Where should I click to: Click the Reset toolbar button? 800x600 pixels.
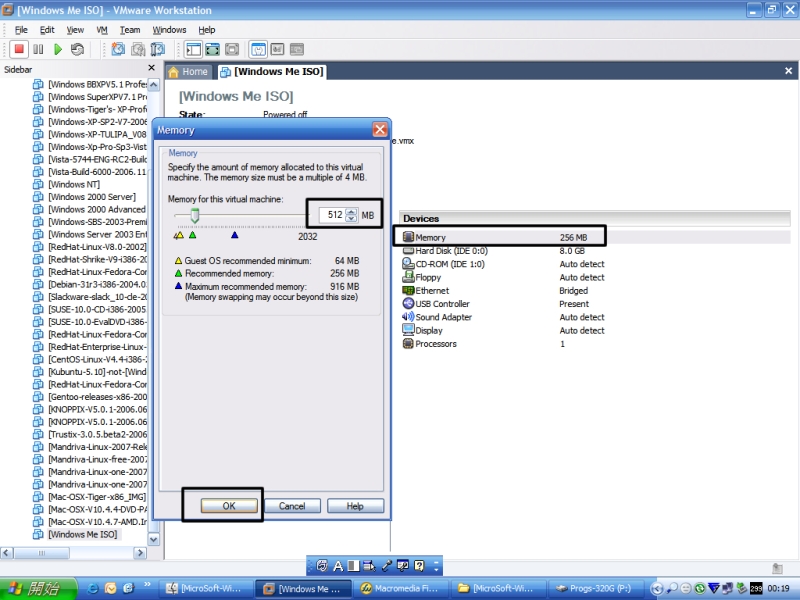pos(77,49)
